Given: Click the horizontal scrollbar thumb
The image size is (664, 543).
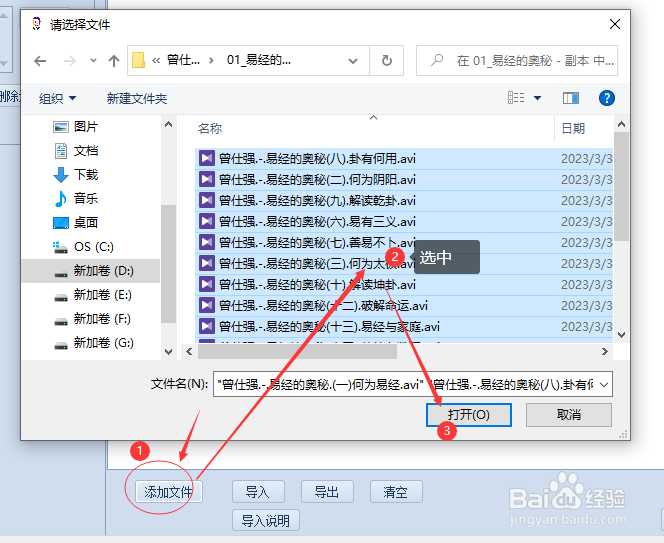Looking at the screenshot, I should coord(297,352).
